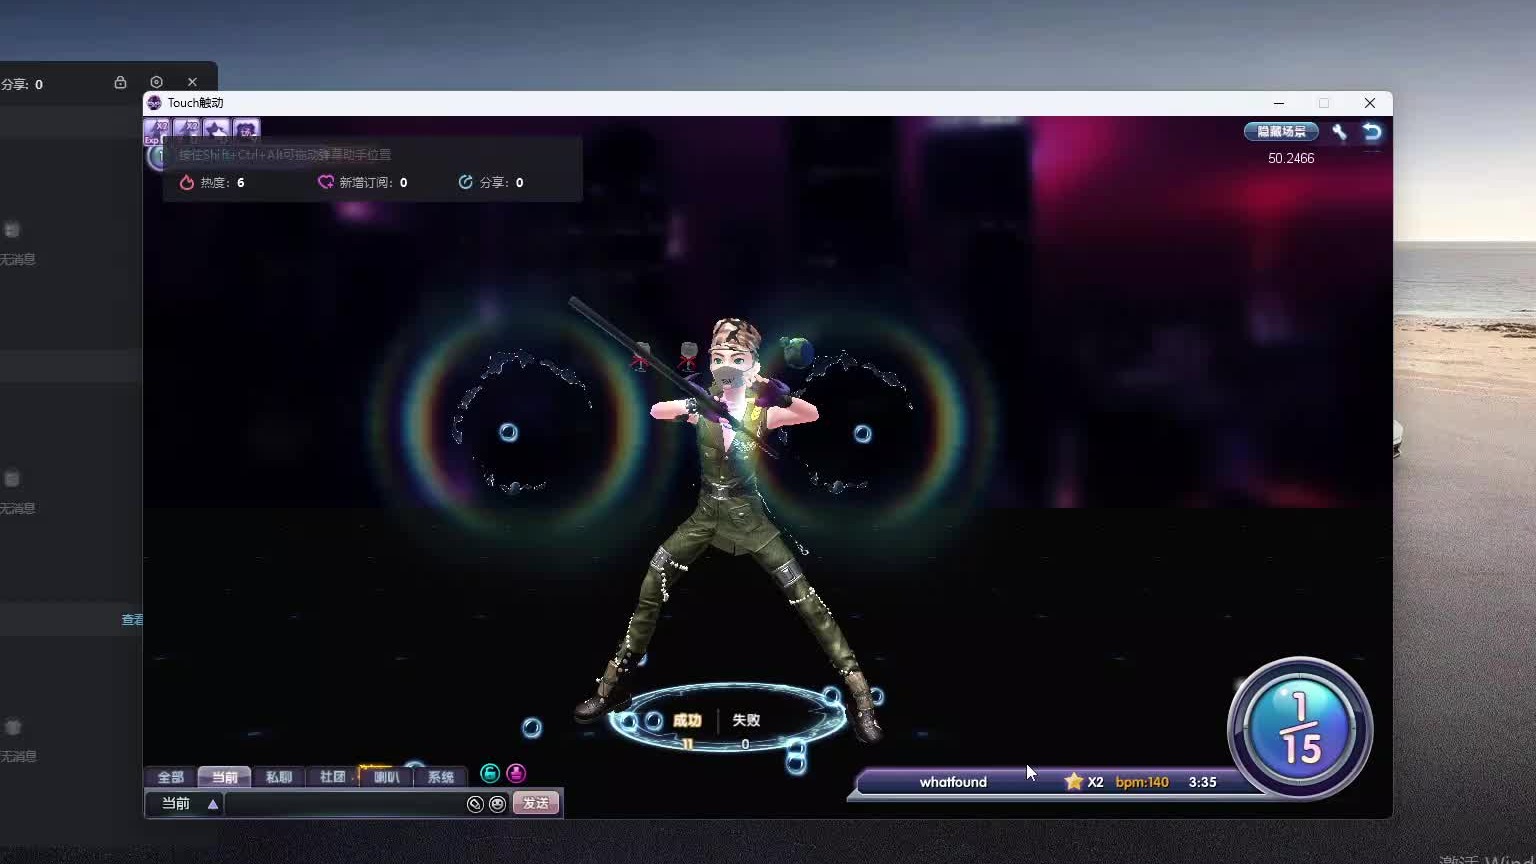Click the gear icon in background panel
The height and width of the screenshot is (864, 1536).
tap(156, 82)
